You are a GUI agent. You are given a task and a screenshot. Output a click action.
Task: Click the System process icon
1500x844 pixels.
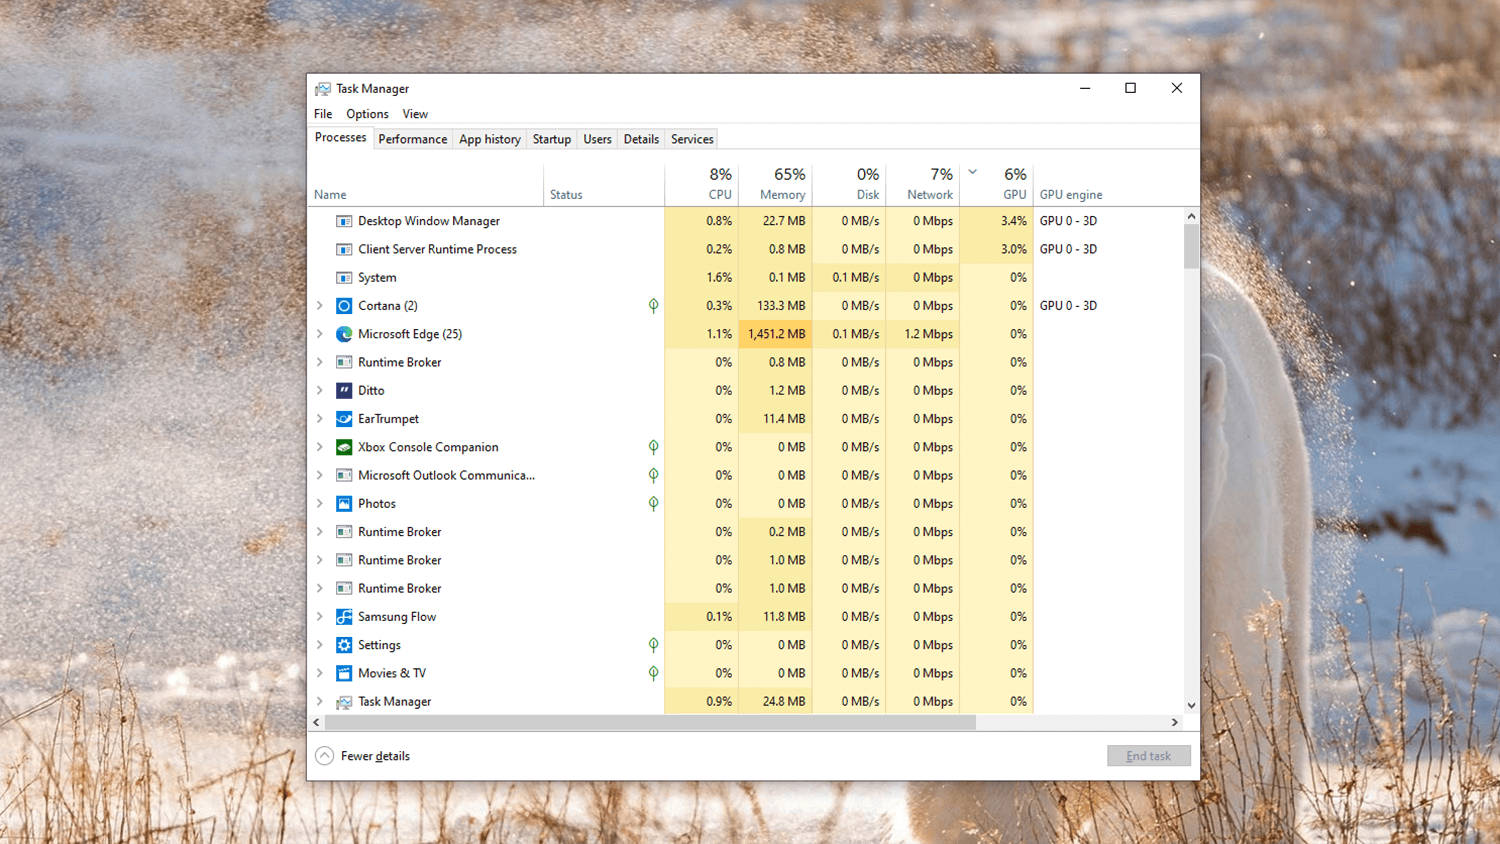coord(344,277)
